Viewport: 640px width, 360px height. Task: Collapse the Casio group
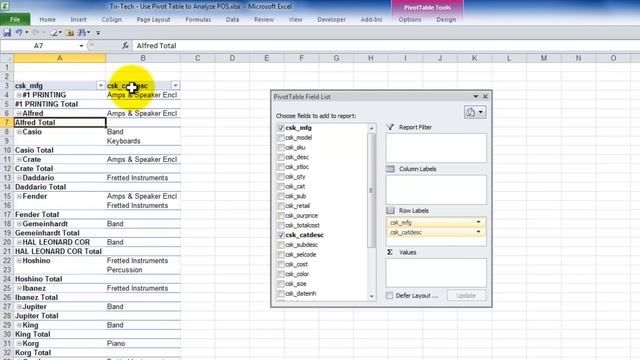click(x=19, y=132)
